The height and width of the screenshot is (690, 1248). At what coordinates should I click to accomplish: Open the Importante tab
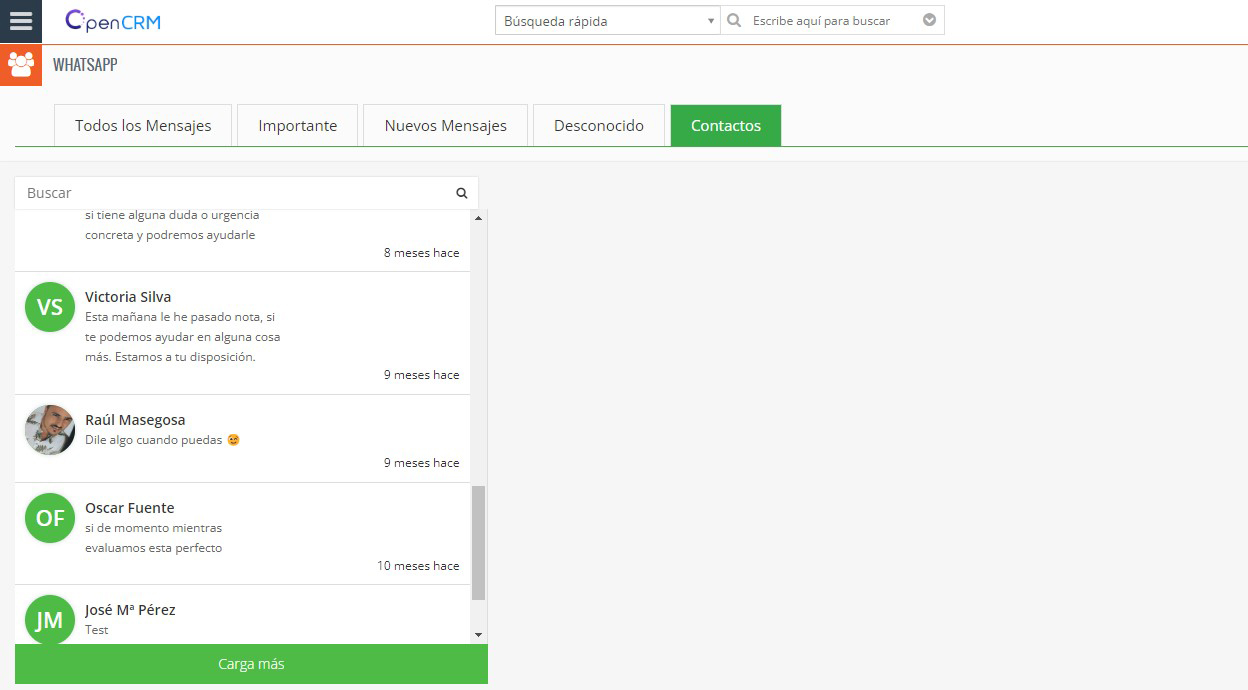298,125
